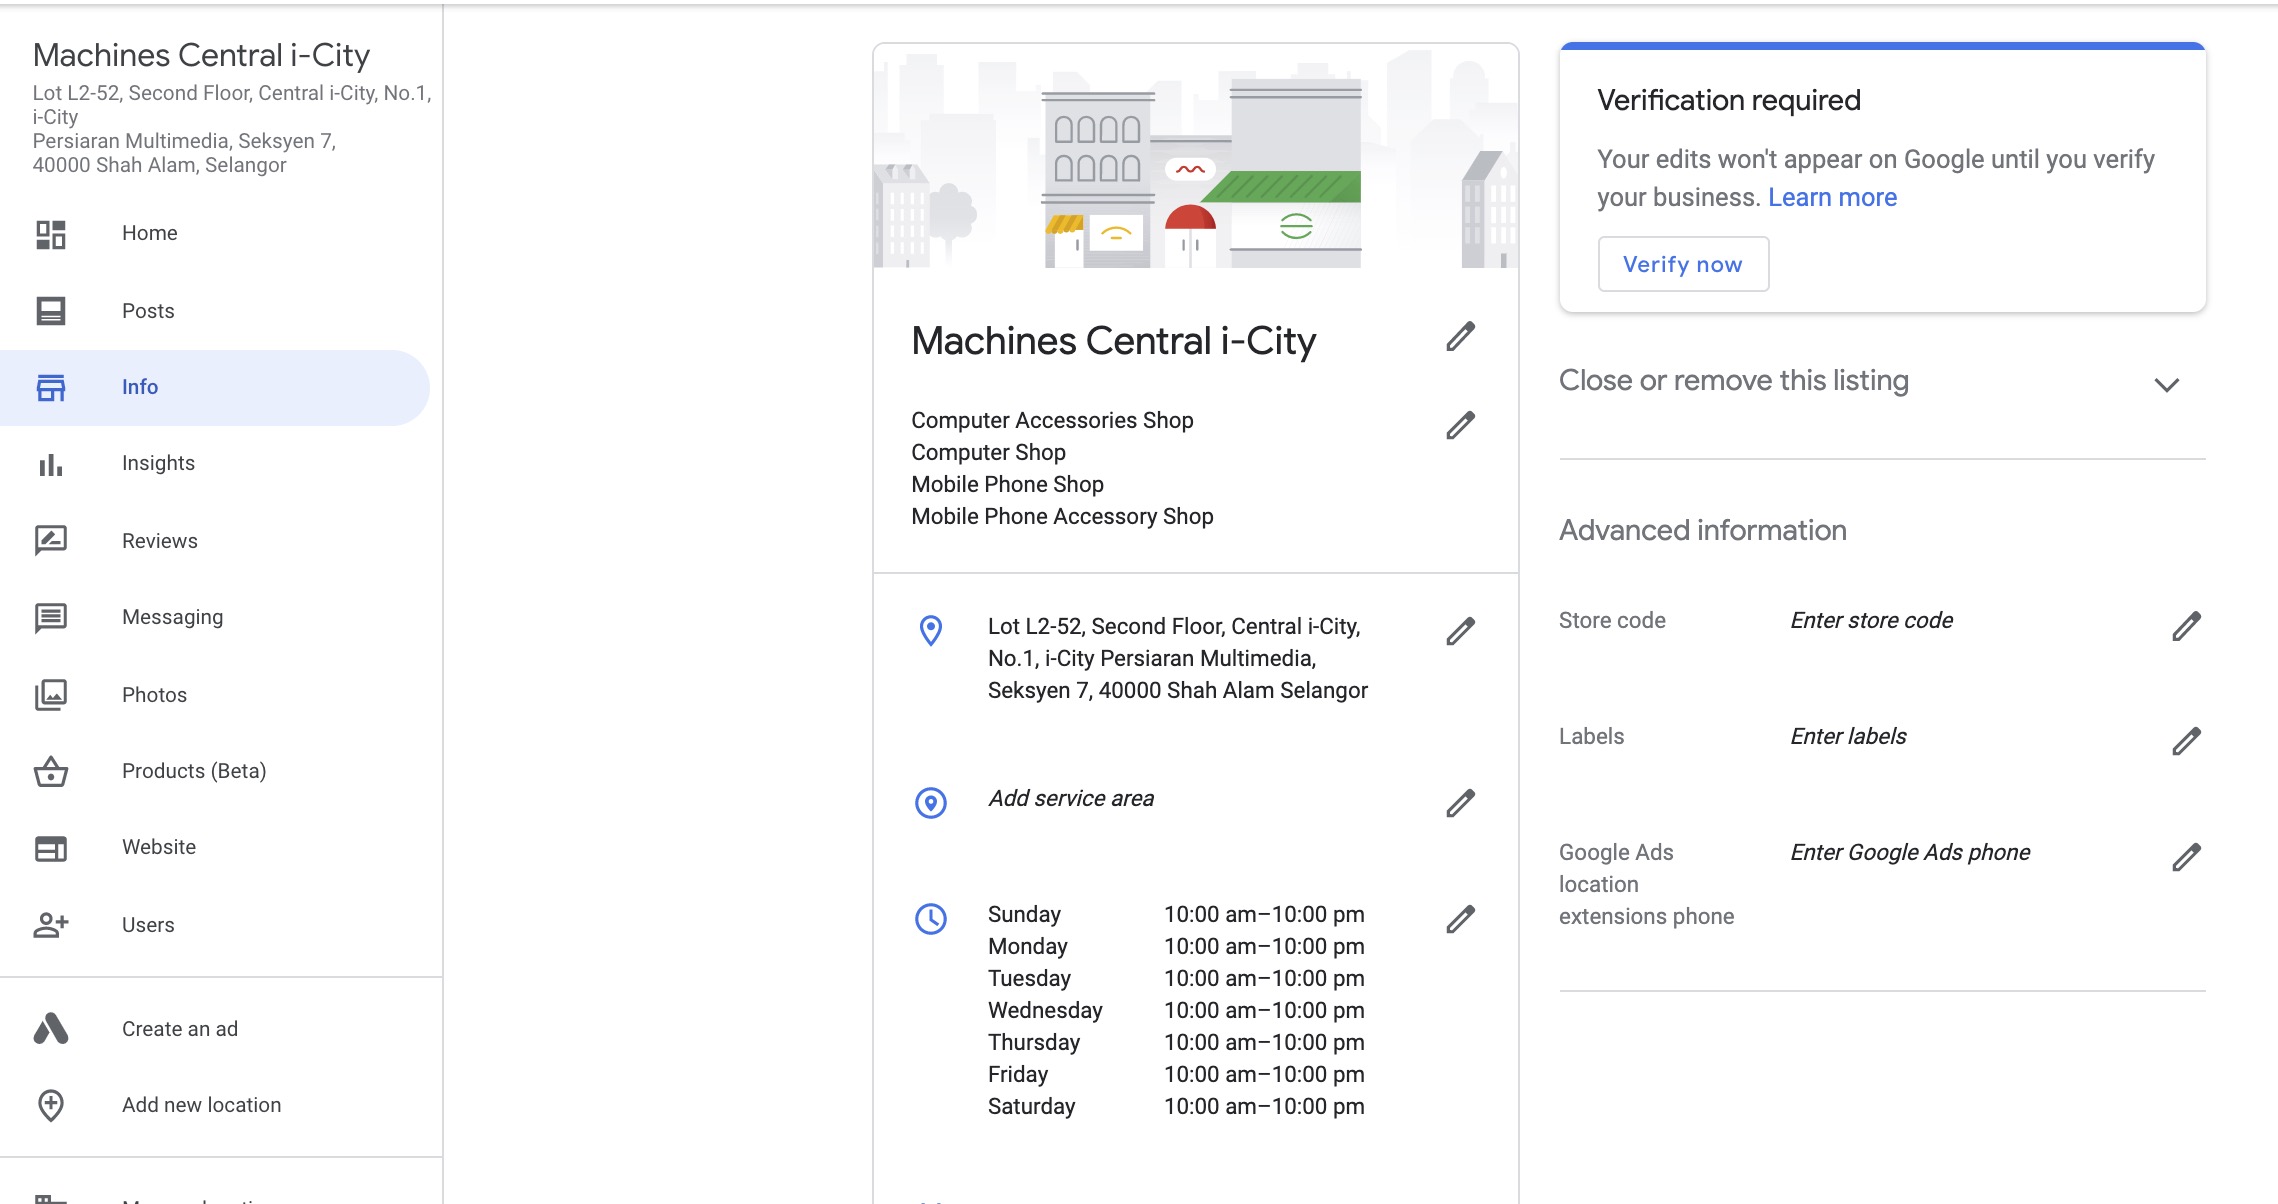The image size is (2278, 1204).
Task: Click the Messaging chat icon
Action: point(51,618)
